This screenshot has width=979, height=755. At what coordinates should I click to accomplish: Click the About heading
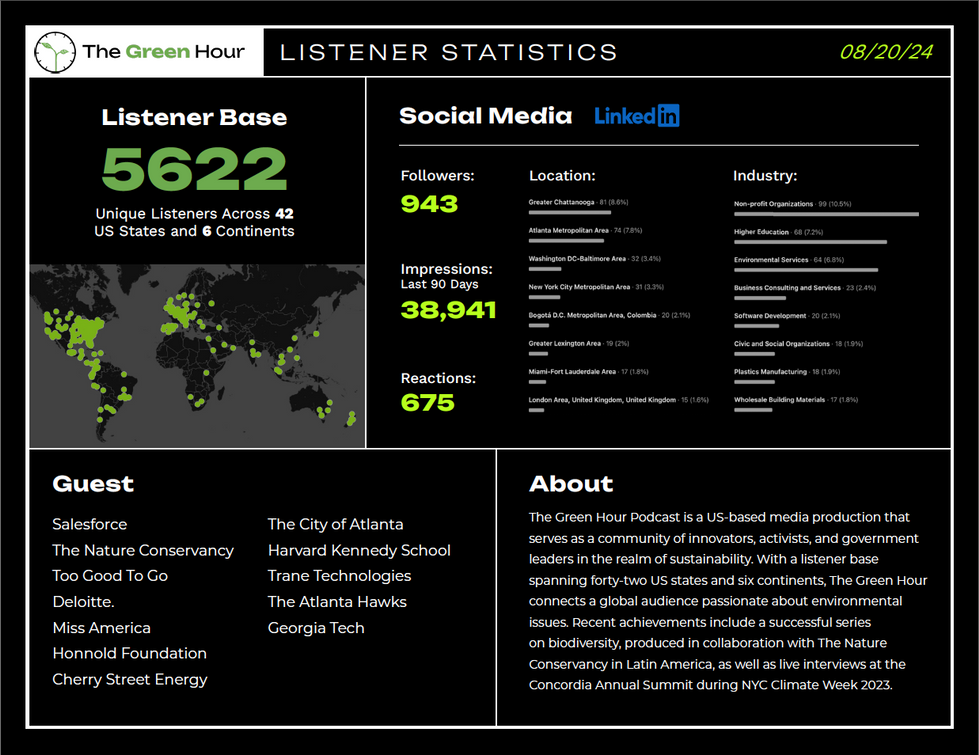[x=571, y=484]
